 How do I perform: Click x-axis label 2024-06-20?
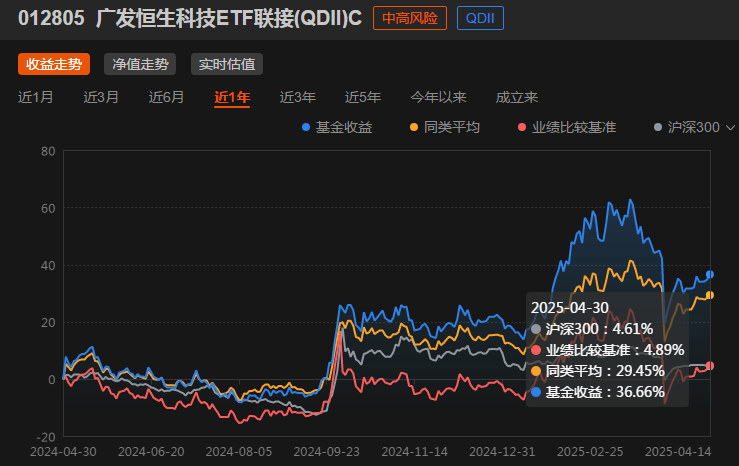(x=151, y=452)
